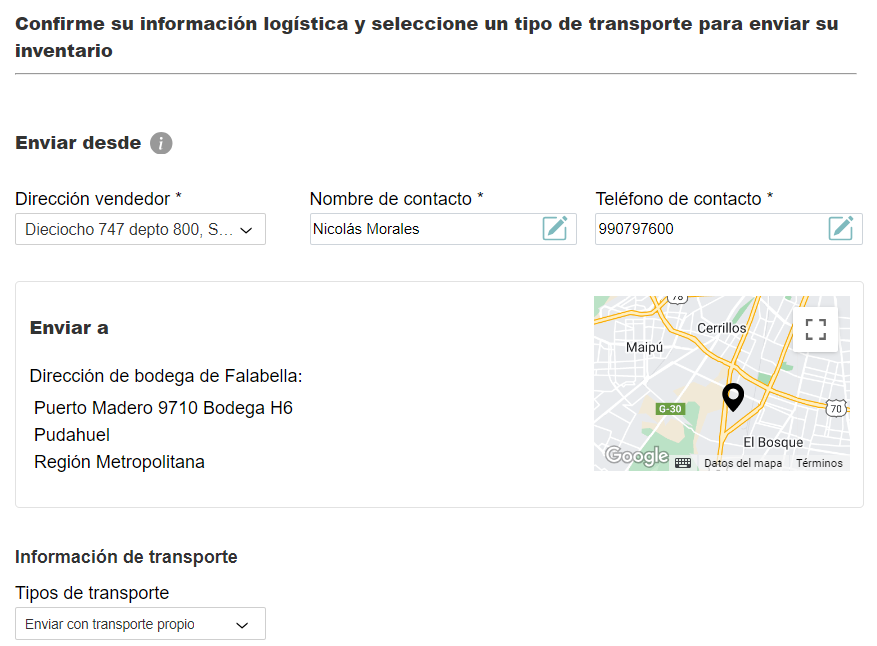Click the Pudahuel address line
This screenshot has height=646, width=877.
tap(72, 435)
